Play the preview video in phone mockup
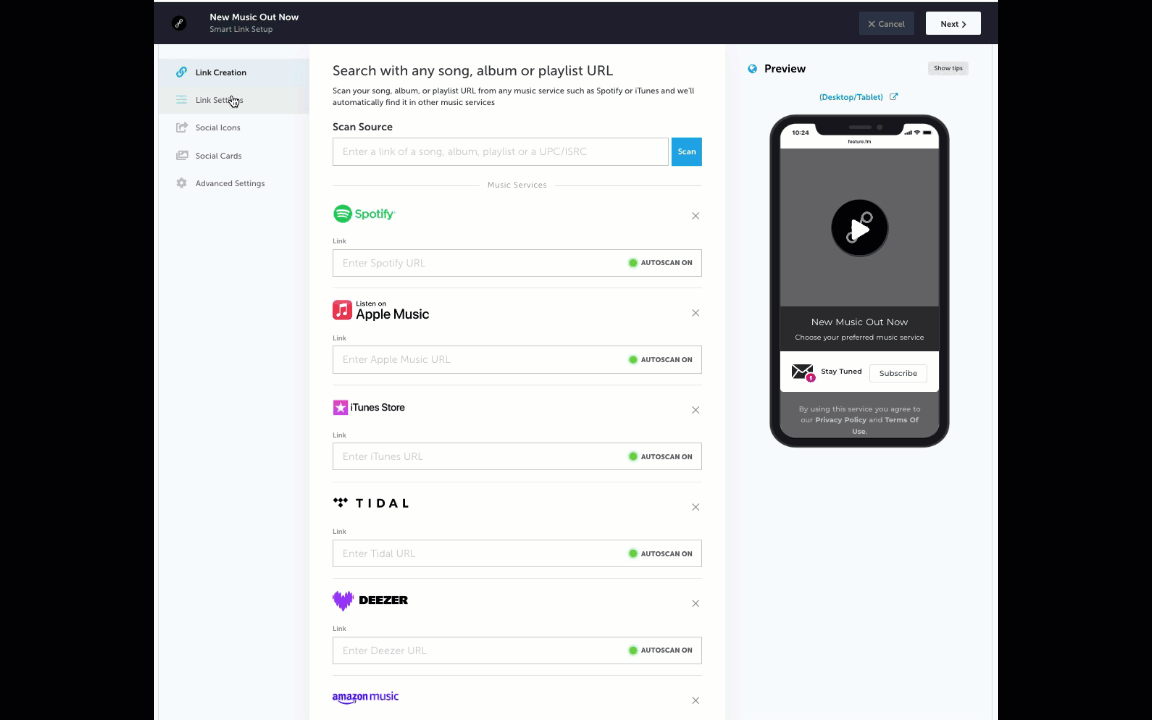Image resolution: width=1152 pixels, height=720 pixels. 860,228
